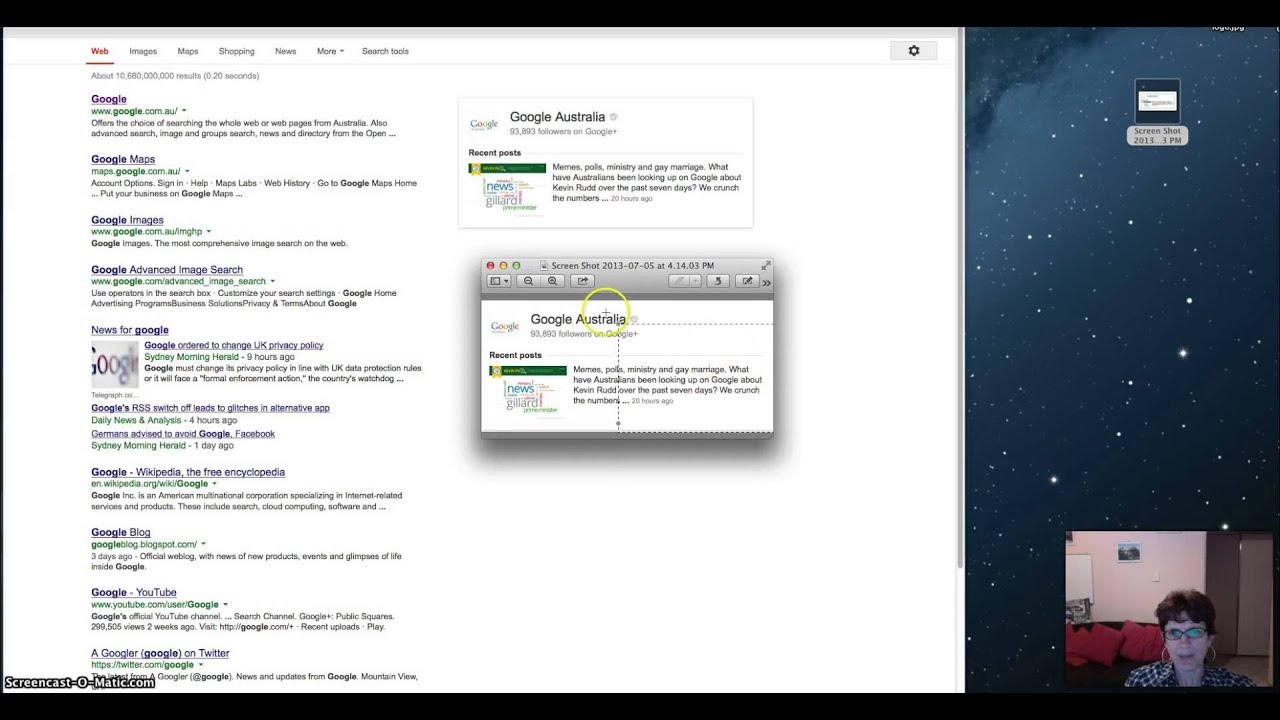Open the Google settings gear menu

[914, 51]
